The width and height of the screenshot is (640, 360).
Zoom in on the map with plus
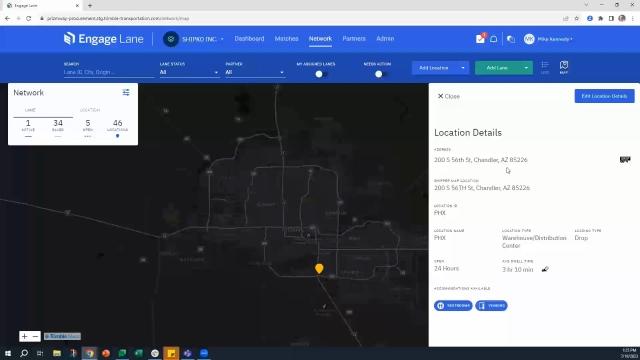pos(24,336)
